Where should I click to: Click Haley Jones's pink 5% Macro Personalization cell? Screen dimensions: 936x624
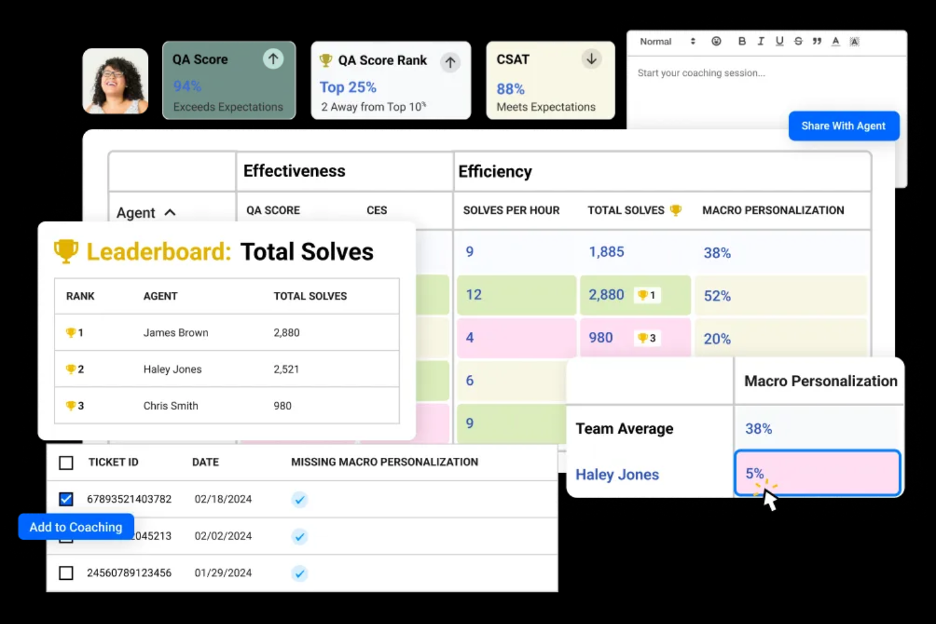817,474
